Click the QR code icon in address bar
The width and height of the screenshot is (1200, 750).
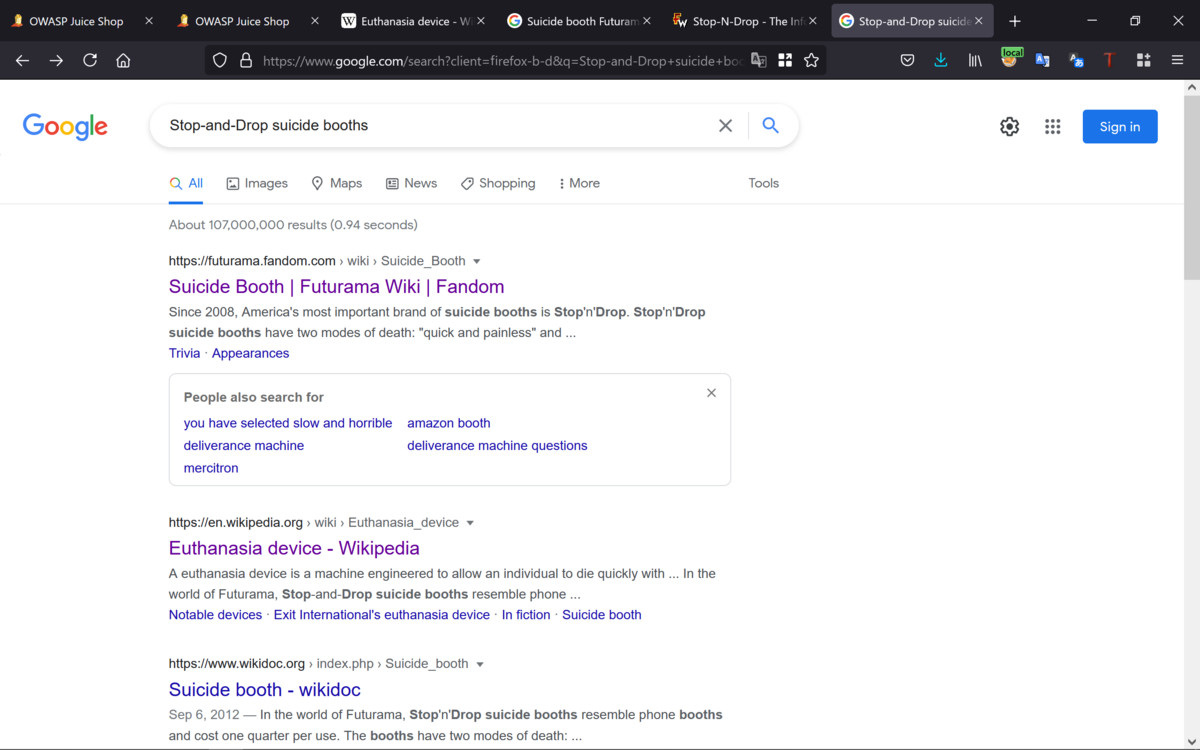(785, 60)
